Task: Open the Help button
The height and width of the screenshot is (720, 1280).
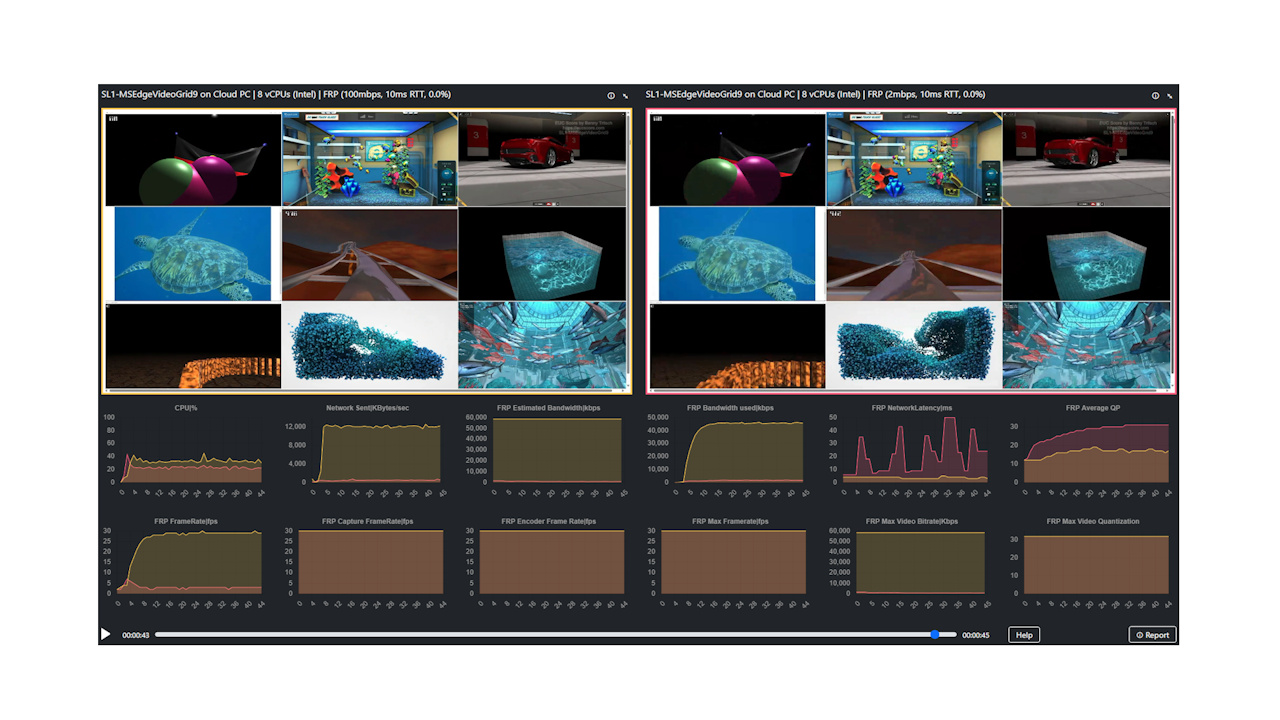Action: [1024, 635]
